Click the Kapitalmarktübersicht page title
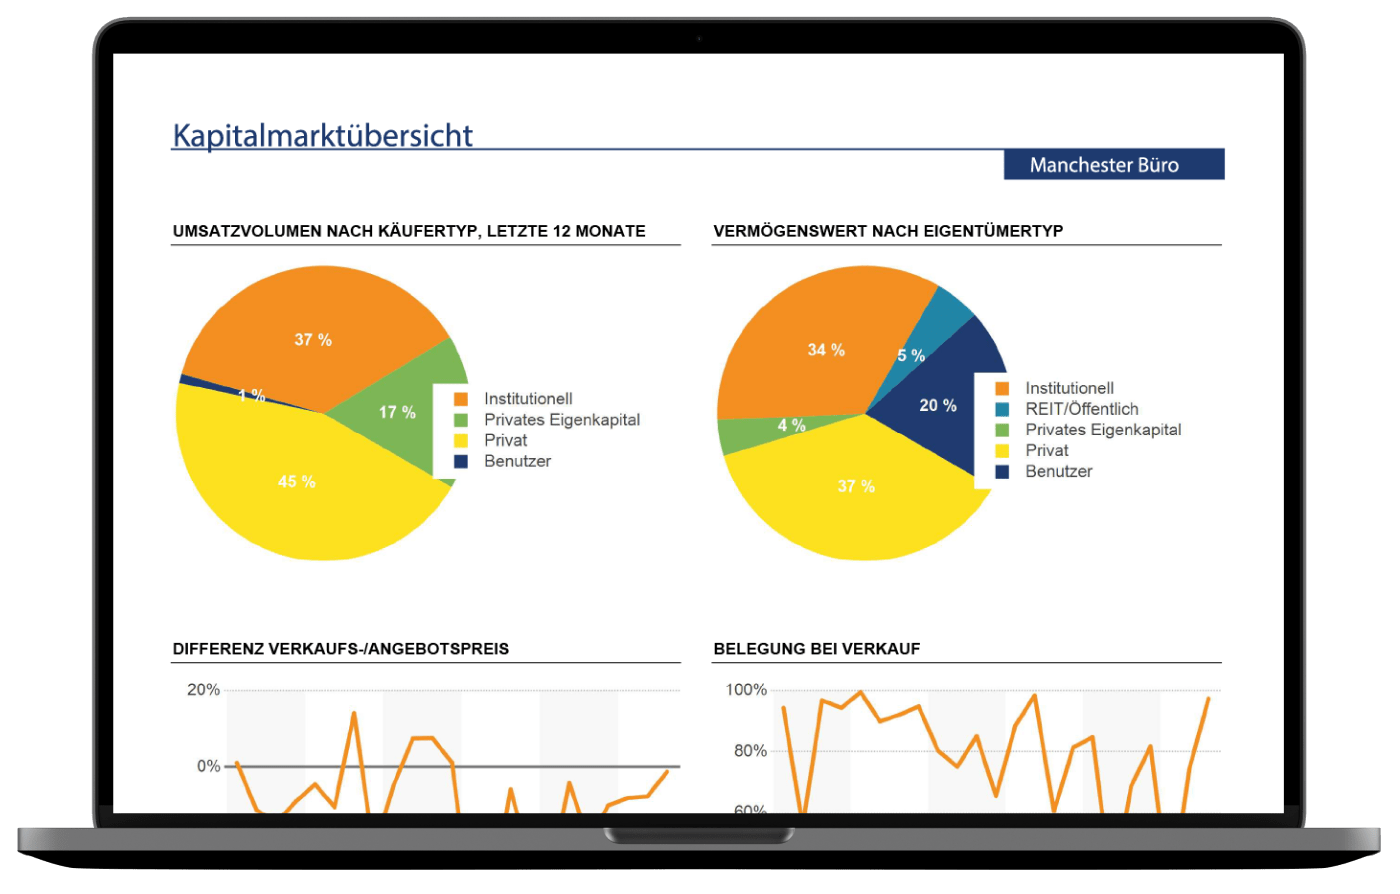Screen dimensions: 1400x894 click(x=322, y=135)
